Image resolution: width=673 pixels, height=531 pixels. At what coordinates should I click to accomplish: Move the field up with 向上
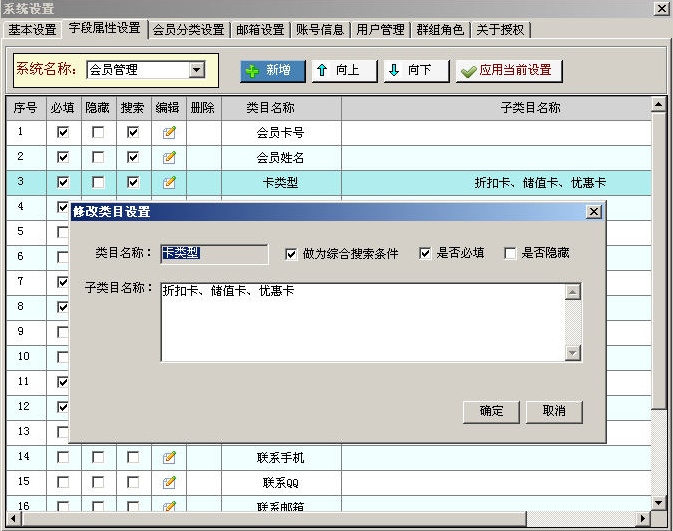(344, 70)
